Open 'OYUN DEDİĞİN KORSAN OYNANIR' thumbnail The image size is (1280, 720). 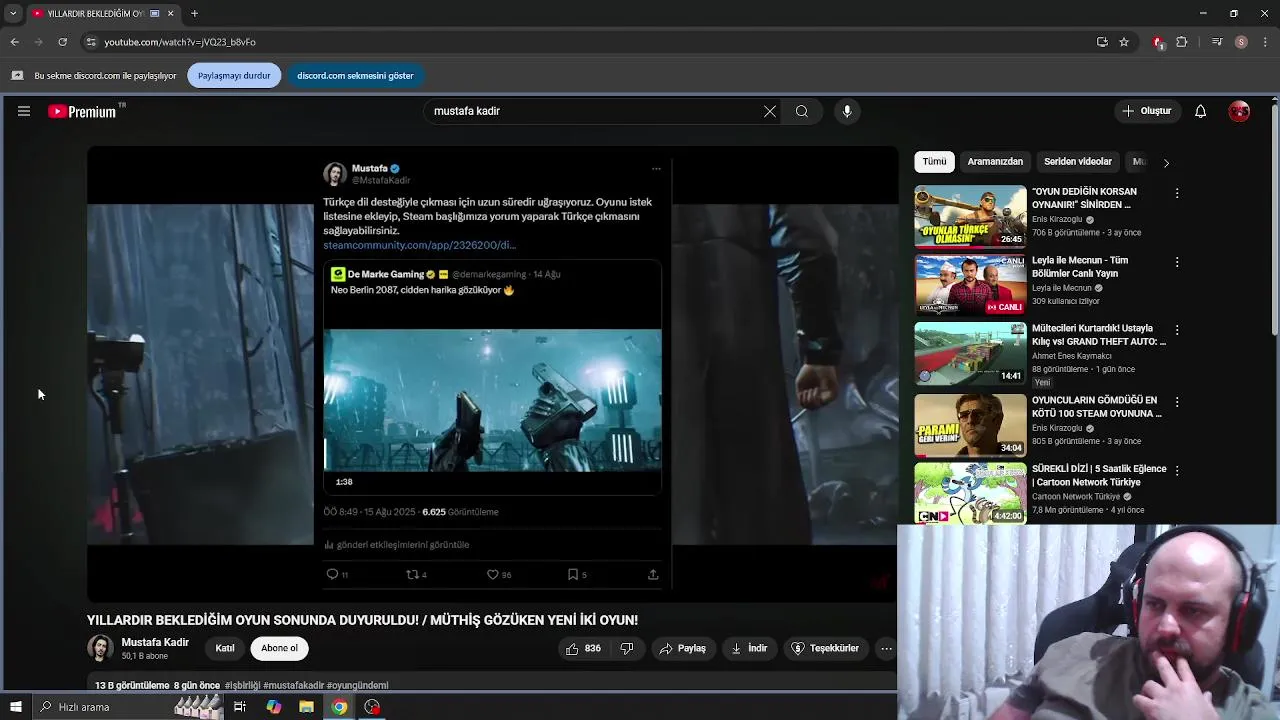(x=970, y=216)
